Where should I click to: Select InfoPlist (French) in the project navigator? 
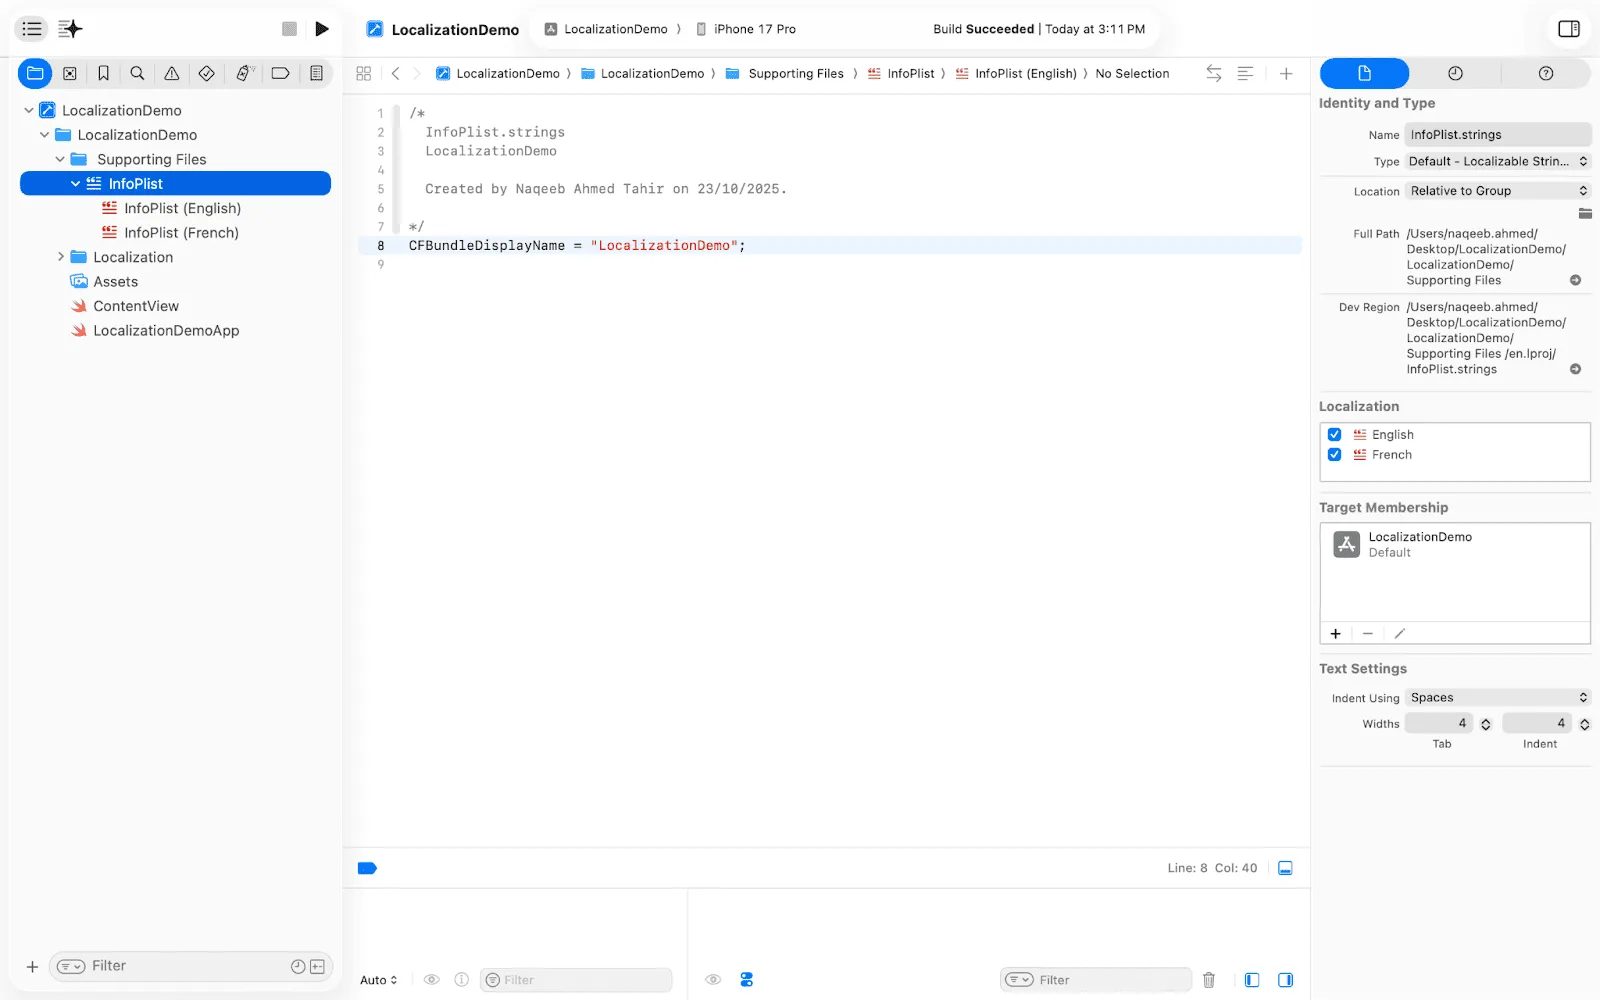tap(182, 232)
